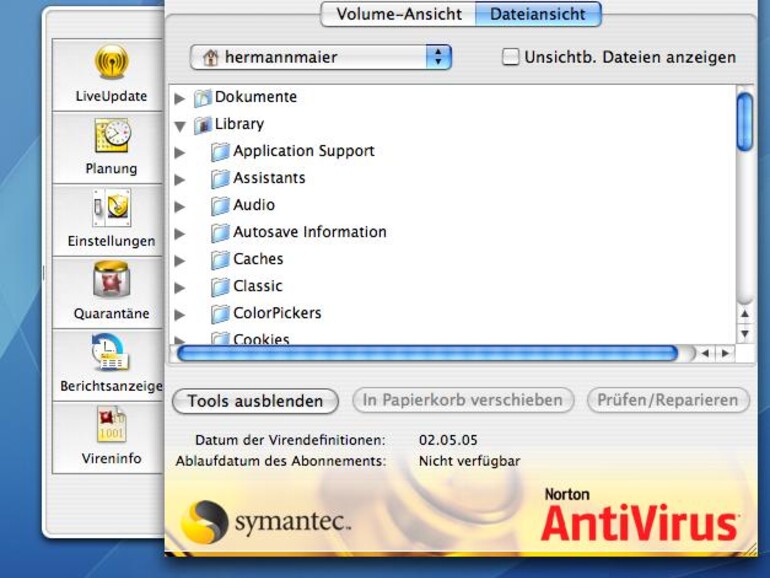Click In Papierkorb verschieben button
This screenshot has width=770, height=578.
pos(463,400)
